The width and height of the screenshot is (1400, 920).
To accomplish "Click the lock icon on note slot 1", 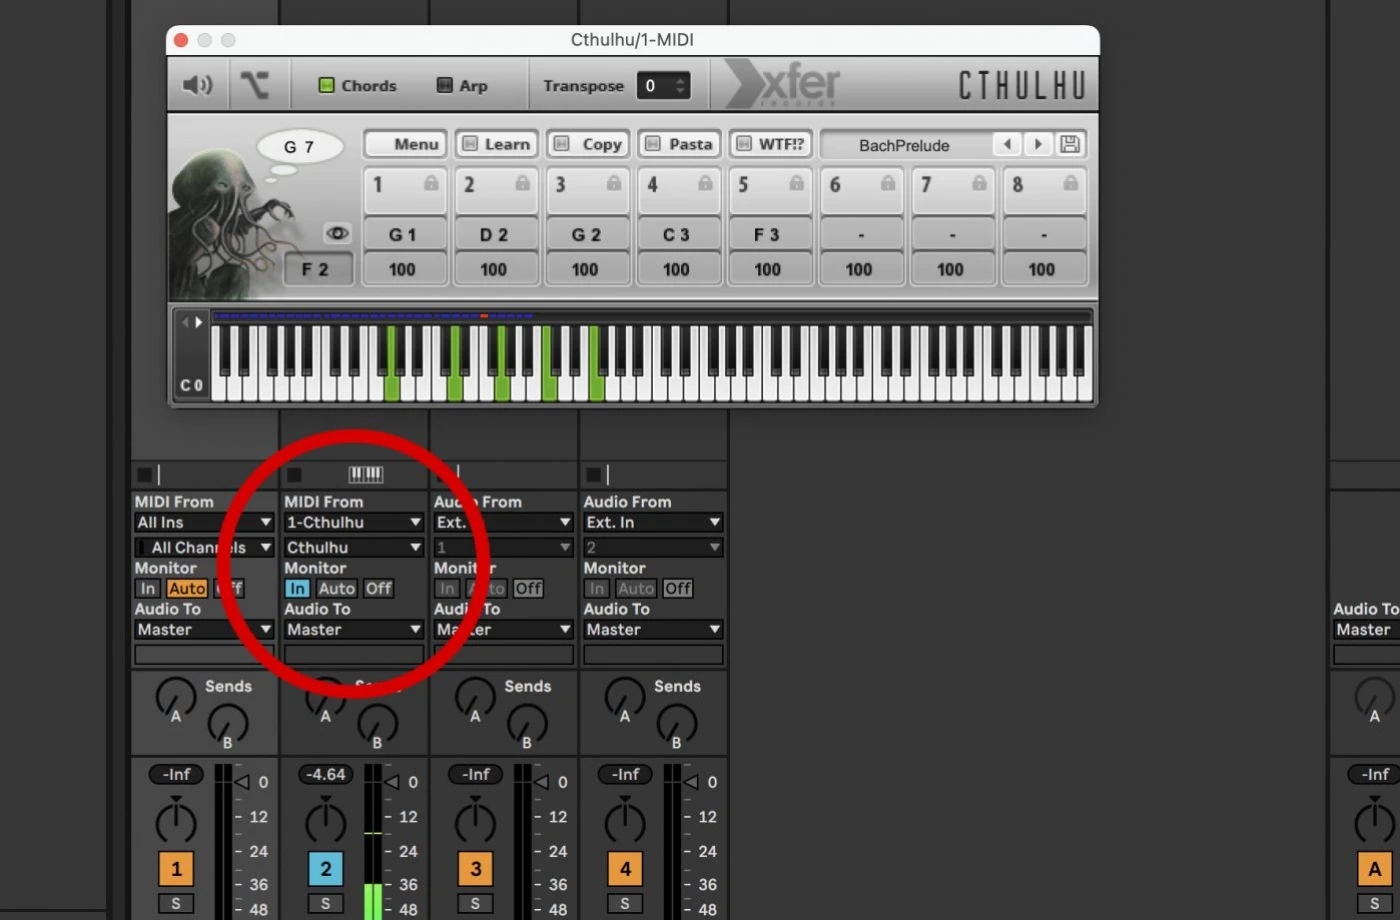I will [x=431, y=183].
